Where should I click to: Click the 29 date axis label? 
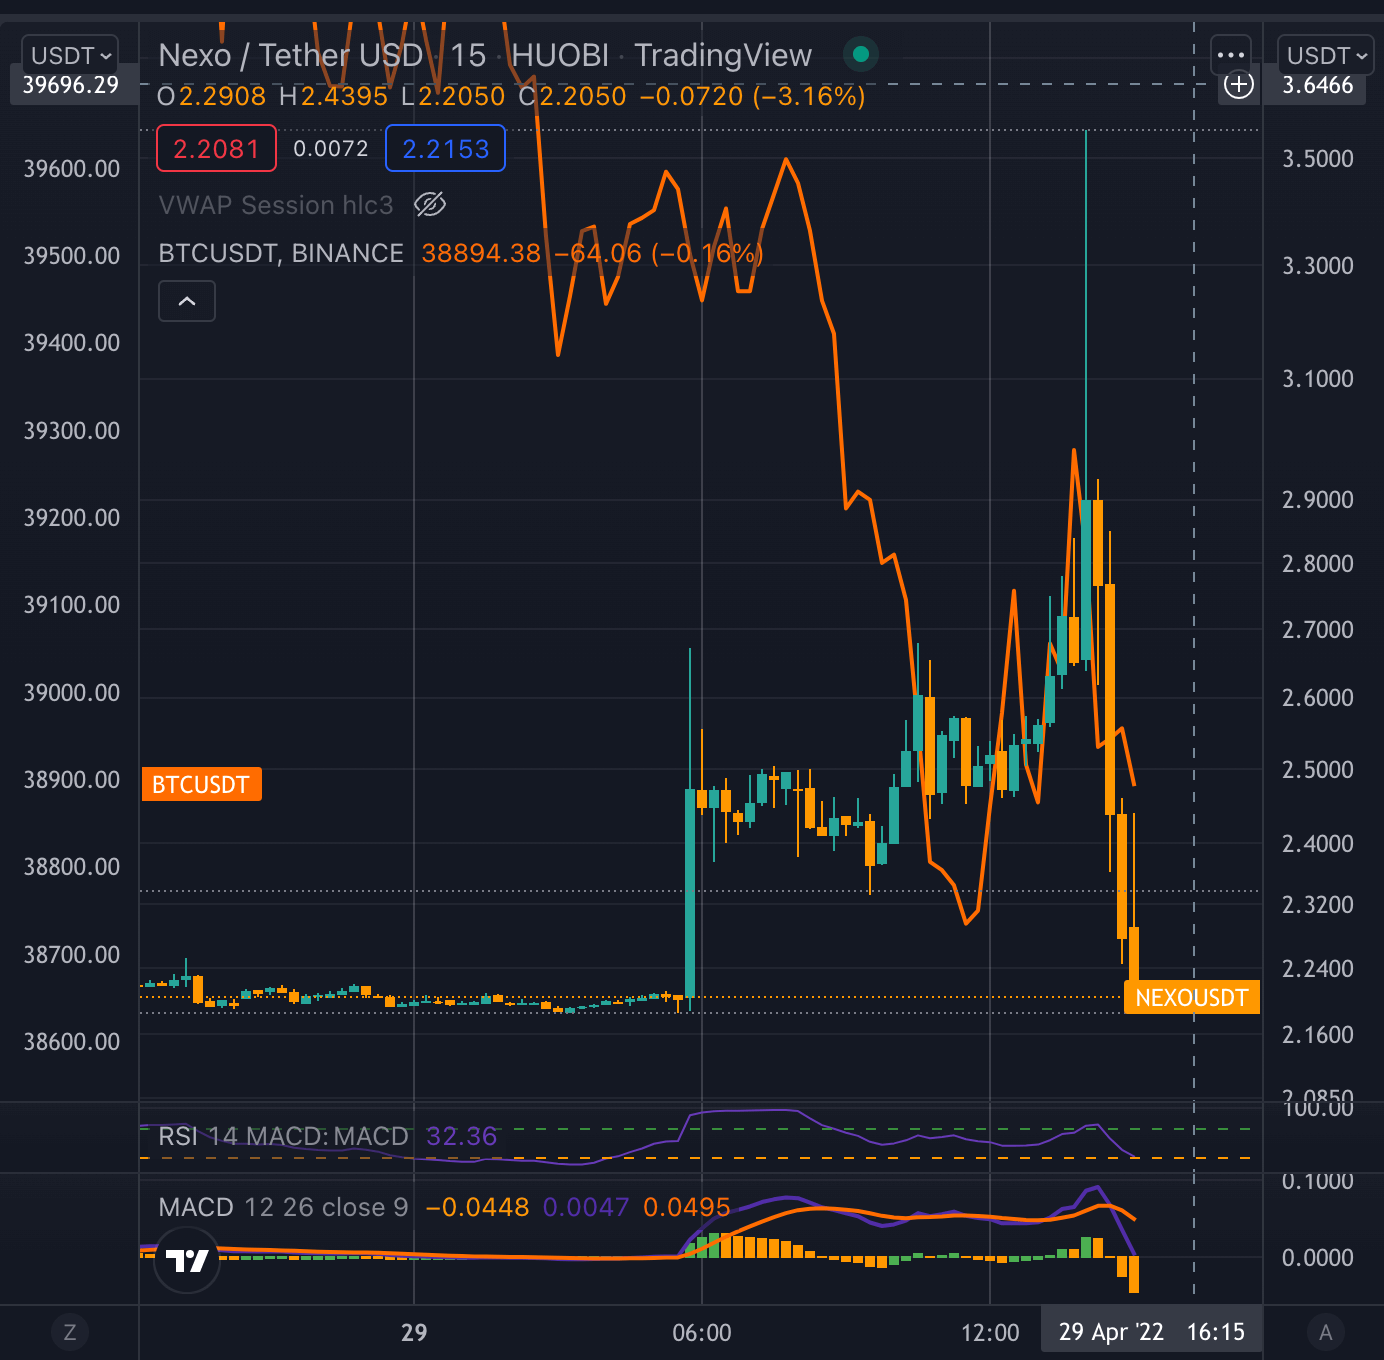click(x=414, y=1333)
